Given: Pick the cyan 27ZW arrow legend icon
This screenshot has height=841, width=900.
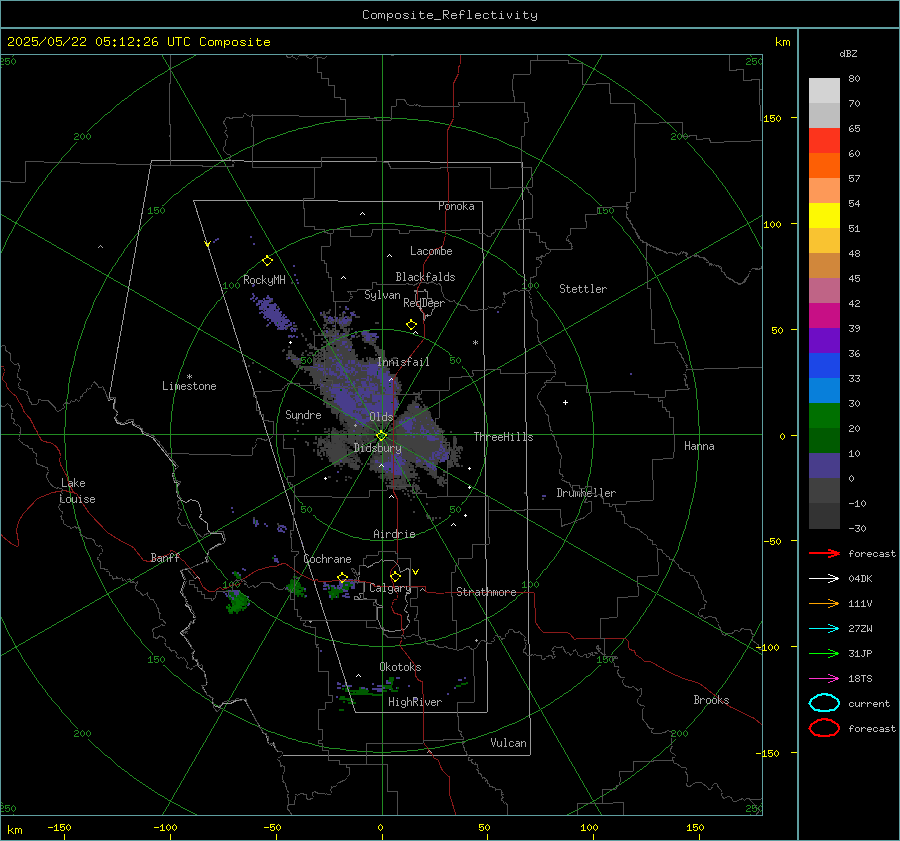Looking at the screenshot, I should 824,629.
